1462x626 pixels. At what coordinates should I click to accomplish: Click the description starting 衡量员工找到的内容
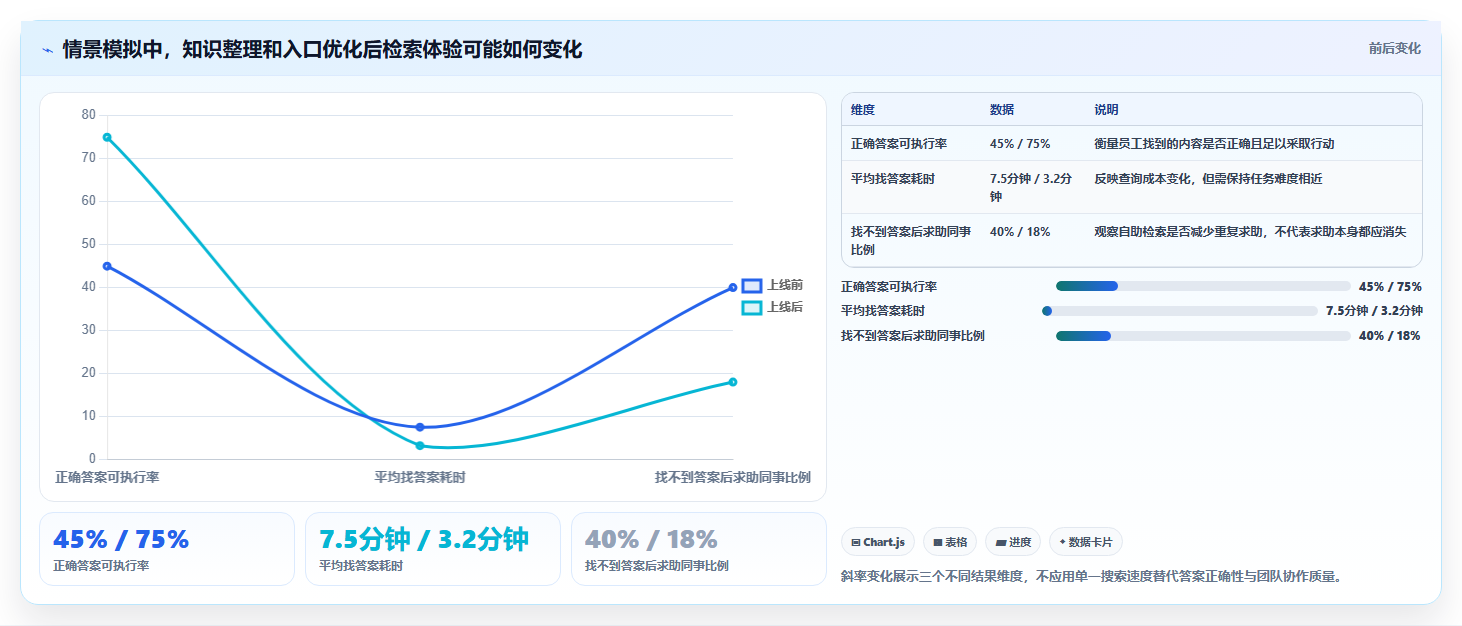(1214, 144)
